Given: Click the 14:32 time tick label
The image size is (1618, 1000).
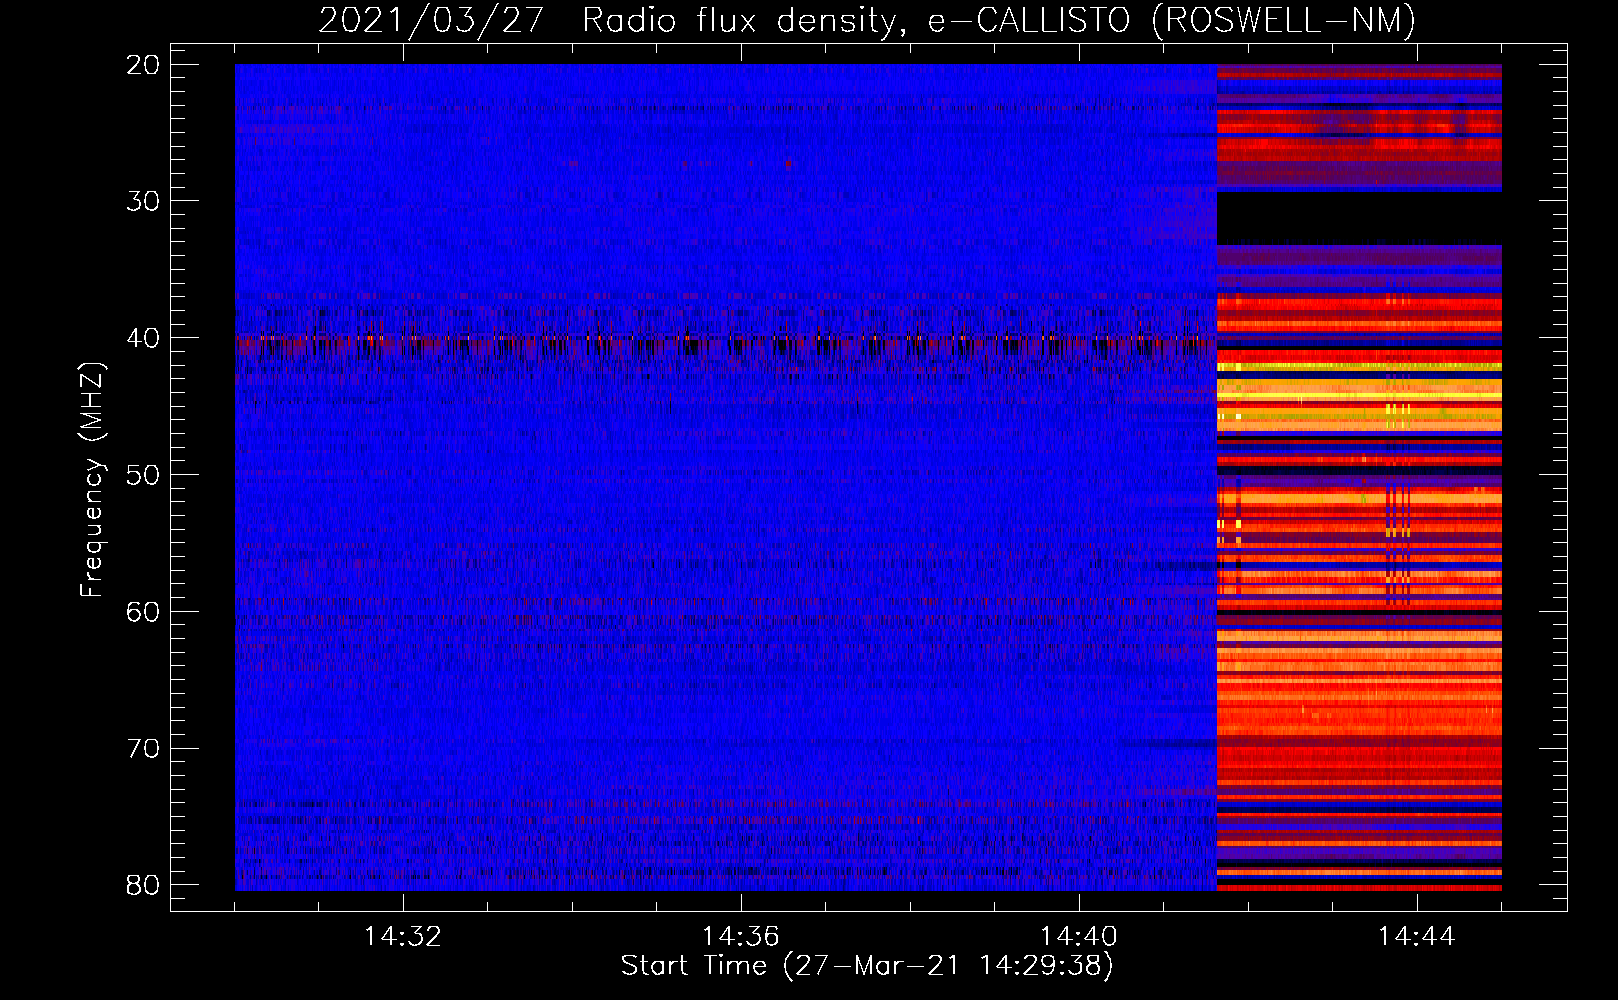Looking at the screenshot, I should tap(403, 937).
